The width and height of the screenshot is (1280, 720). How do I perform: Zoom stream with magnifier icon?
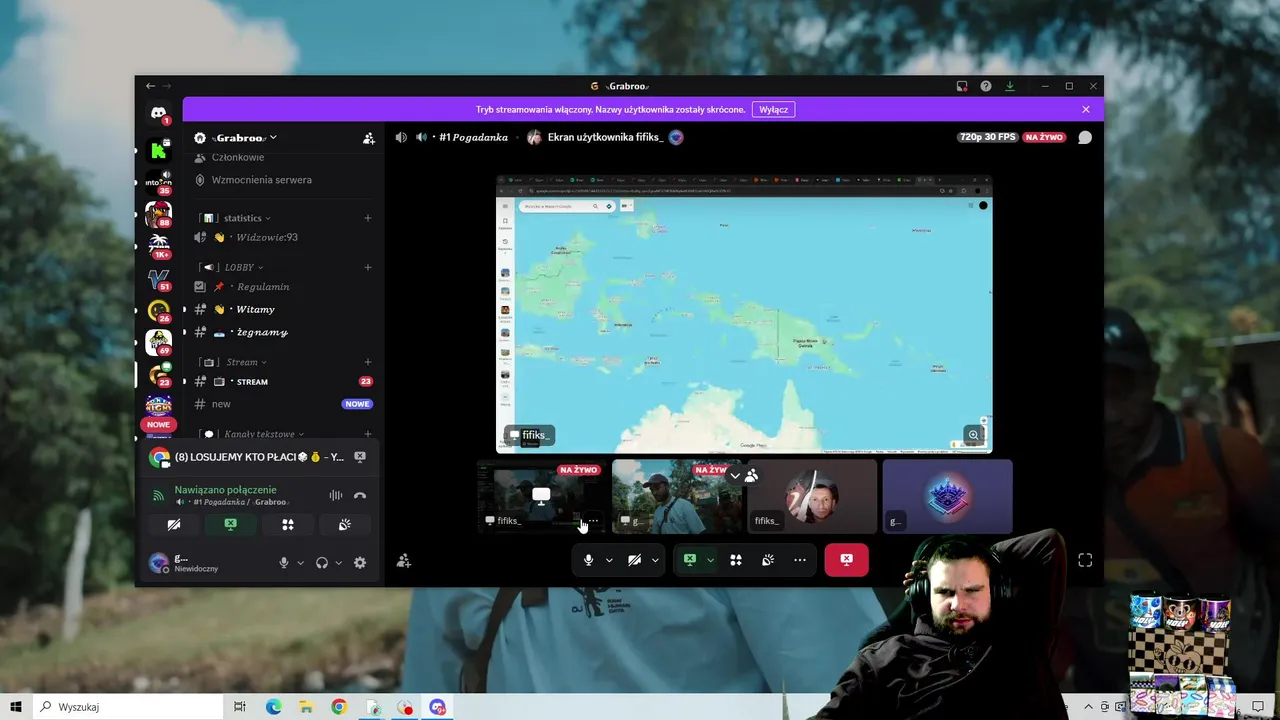[x=973, y=435]
